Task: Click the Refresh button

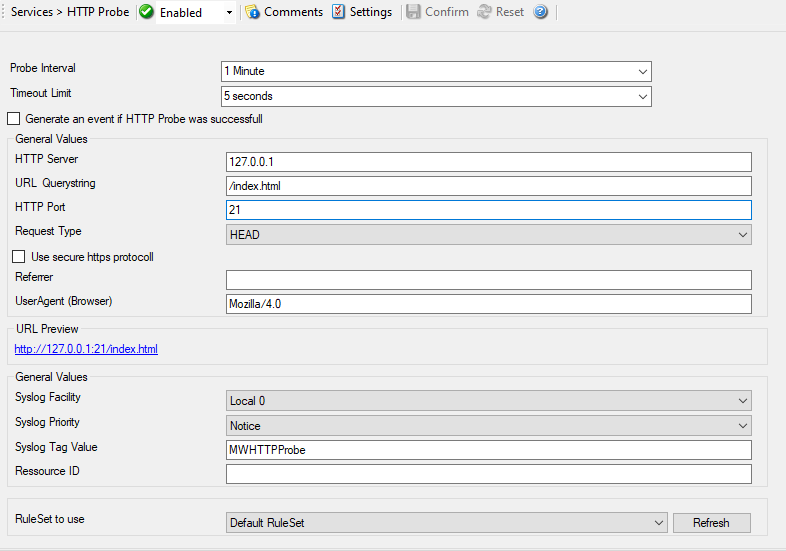Action: click(710, 523)
